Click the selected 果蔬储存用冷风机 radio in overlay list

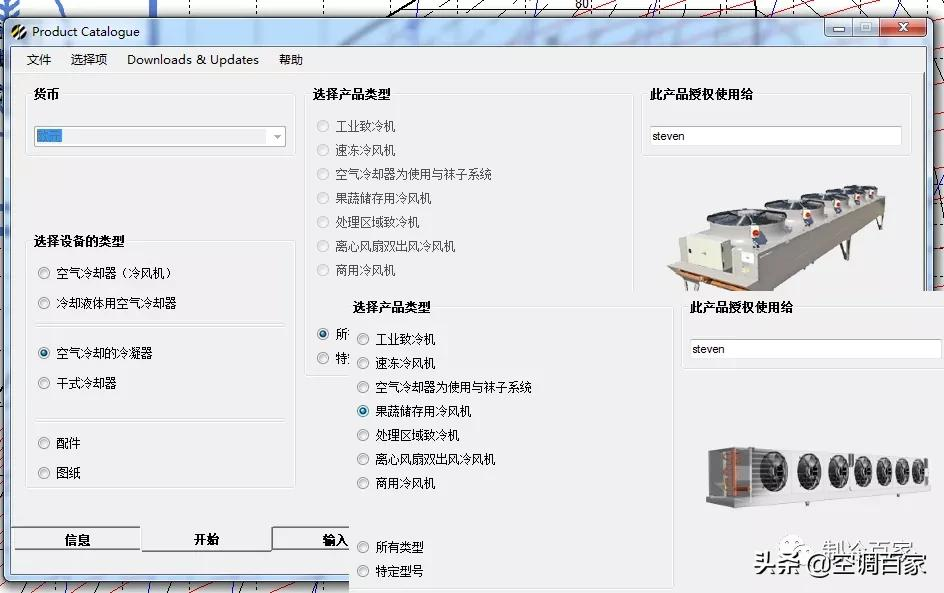(x=363, y=412)
